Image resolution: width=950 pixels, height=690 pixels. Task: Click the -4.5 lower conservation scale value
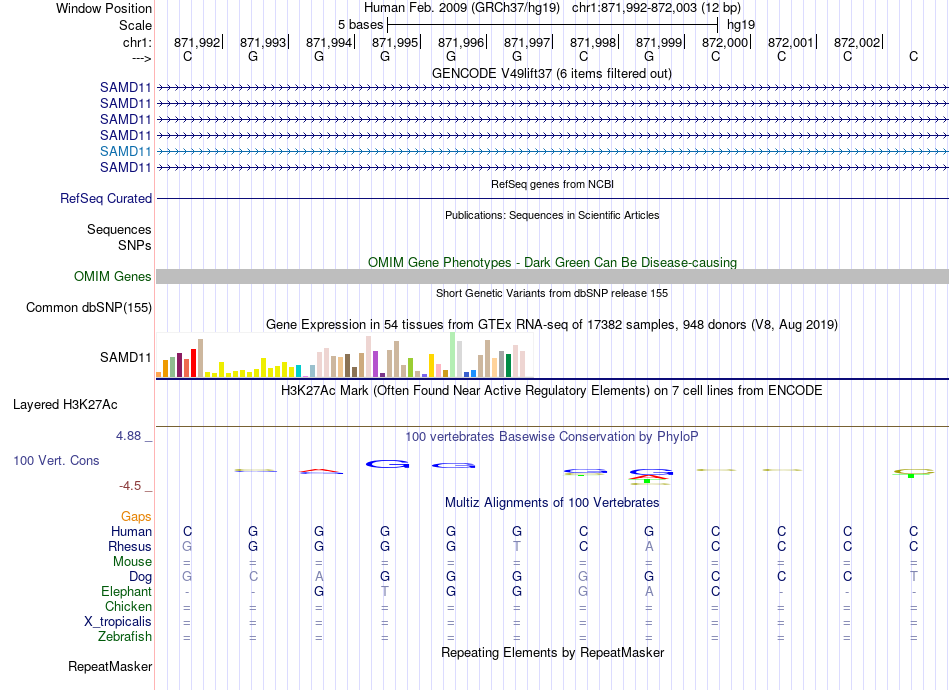130,486
